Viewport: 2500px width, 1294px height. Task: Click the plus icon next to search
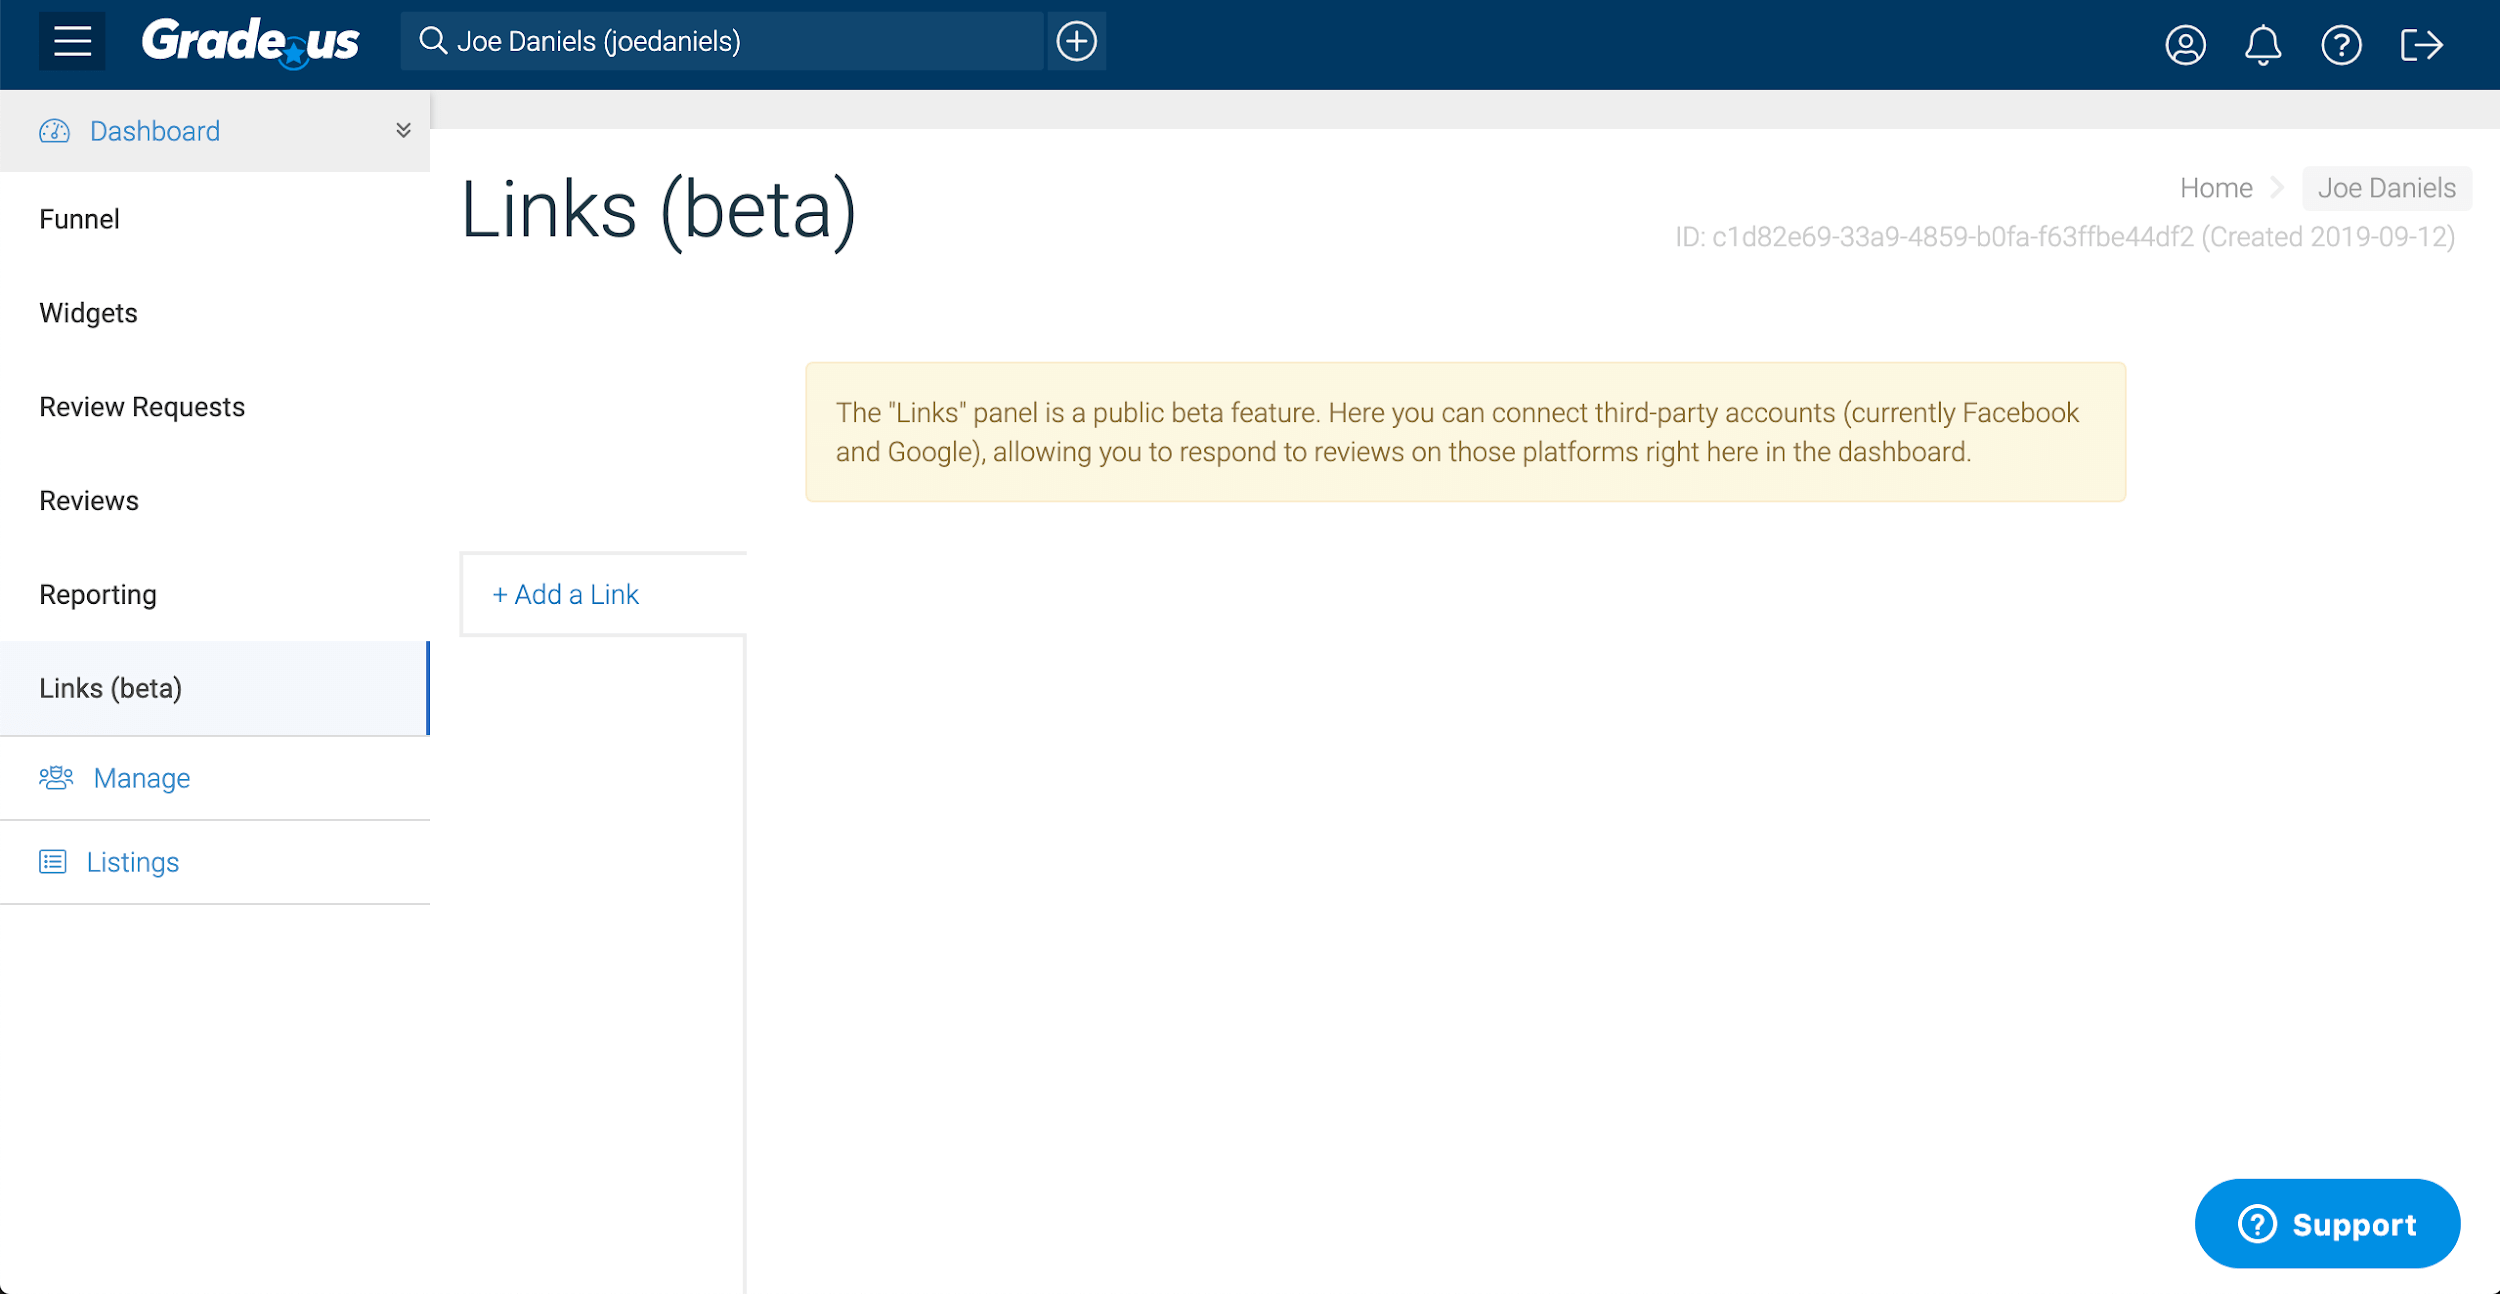pyautogui.click(x=1076, y=41)
